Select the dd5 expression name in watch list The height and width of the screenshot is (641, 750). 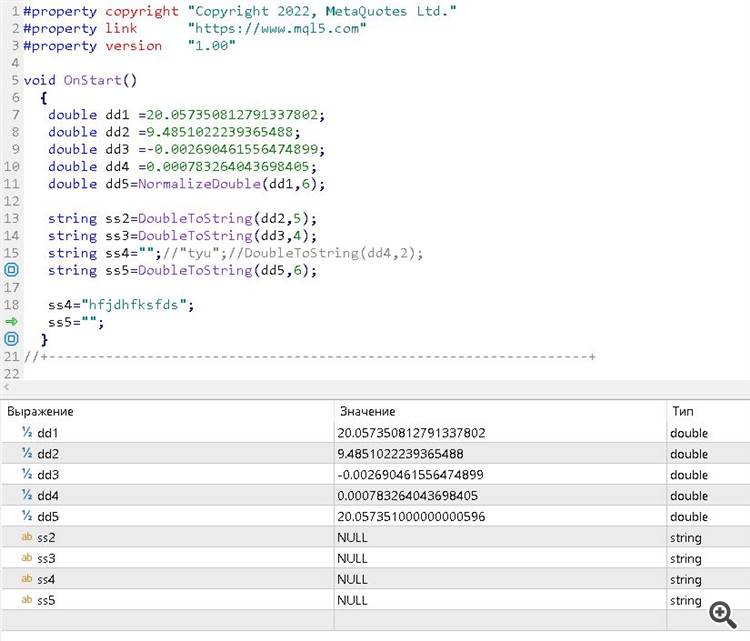tap(48, 517)
